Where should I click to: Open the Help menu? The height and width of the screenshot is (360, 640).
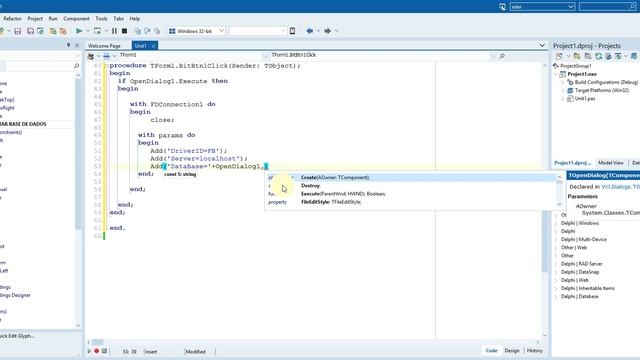(x=135, y=19)
